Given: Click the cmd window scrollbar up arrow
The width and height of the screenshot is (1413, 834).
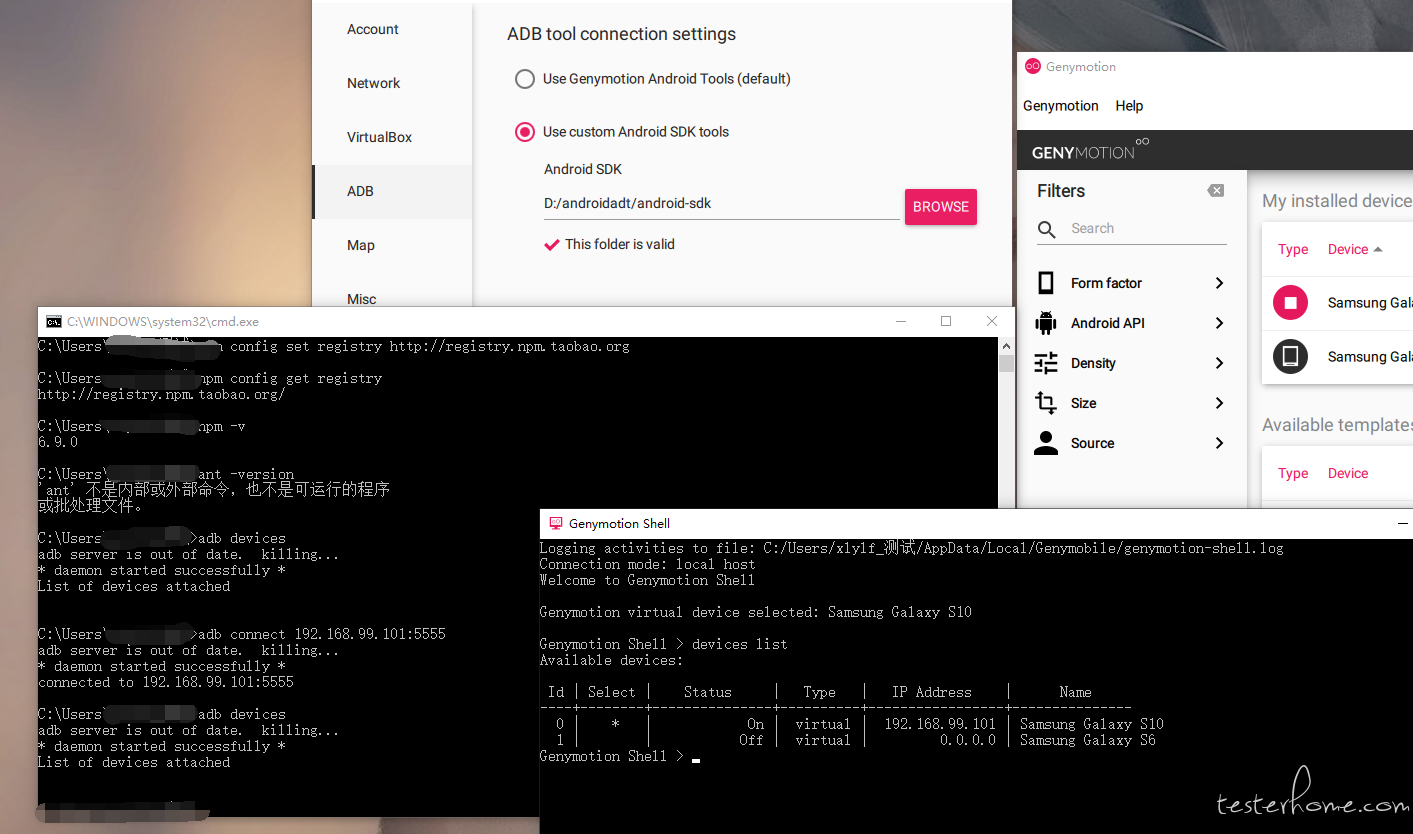Looking at the screenshot, I should (1007, 346).
